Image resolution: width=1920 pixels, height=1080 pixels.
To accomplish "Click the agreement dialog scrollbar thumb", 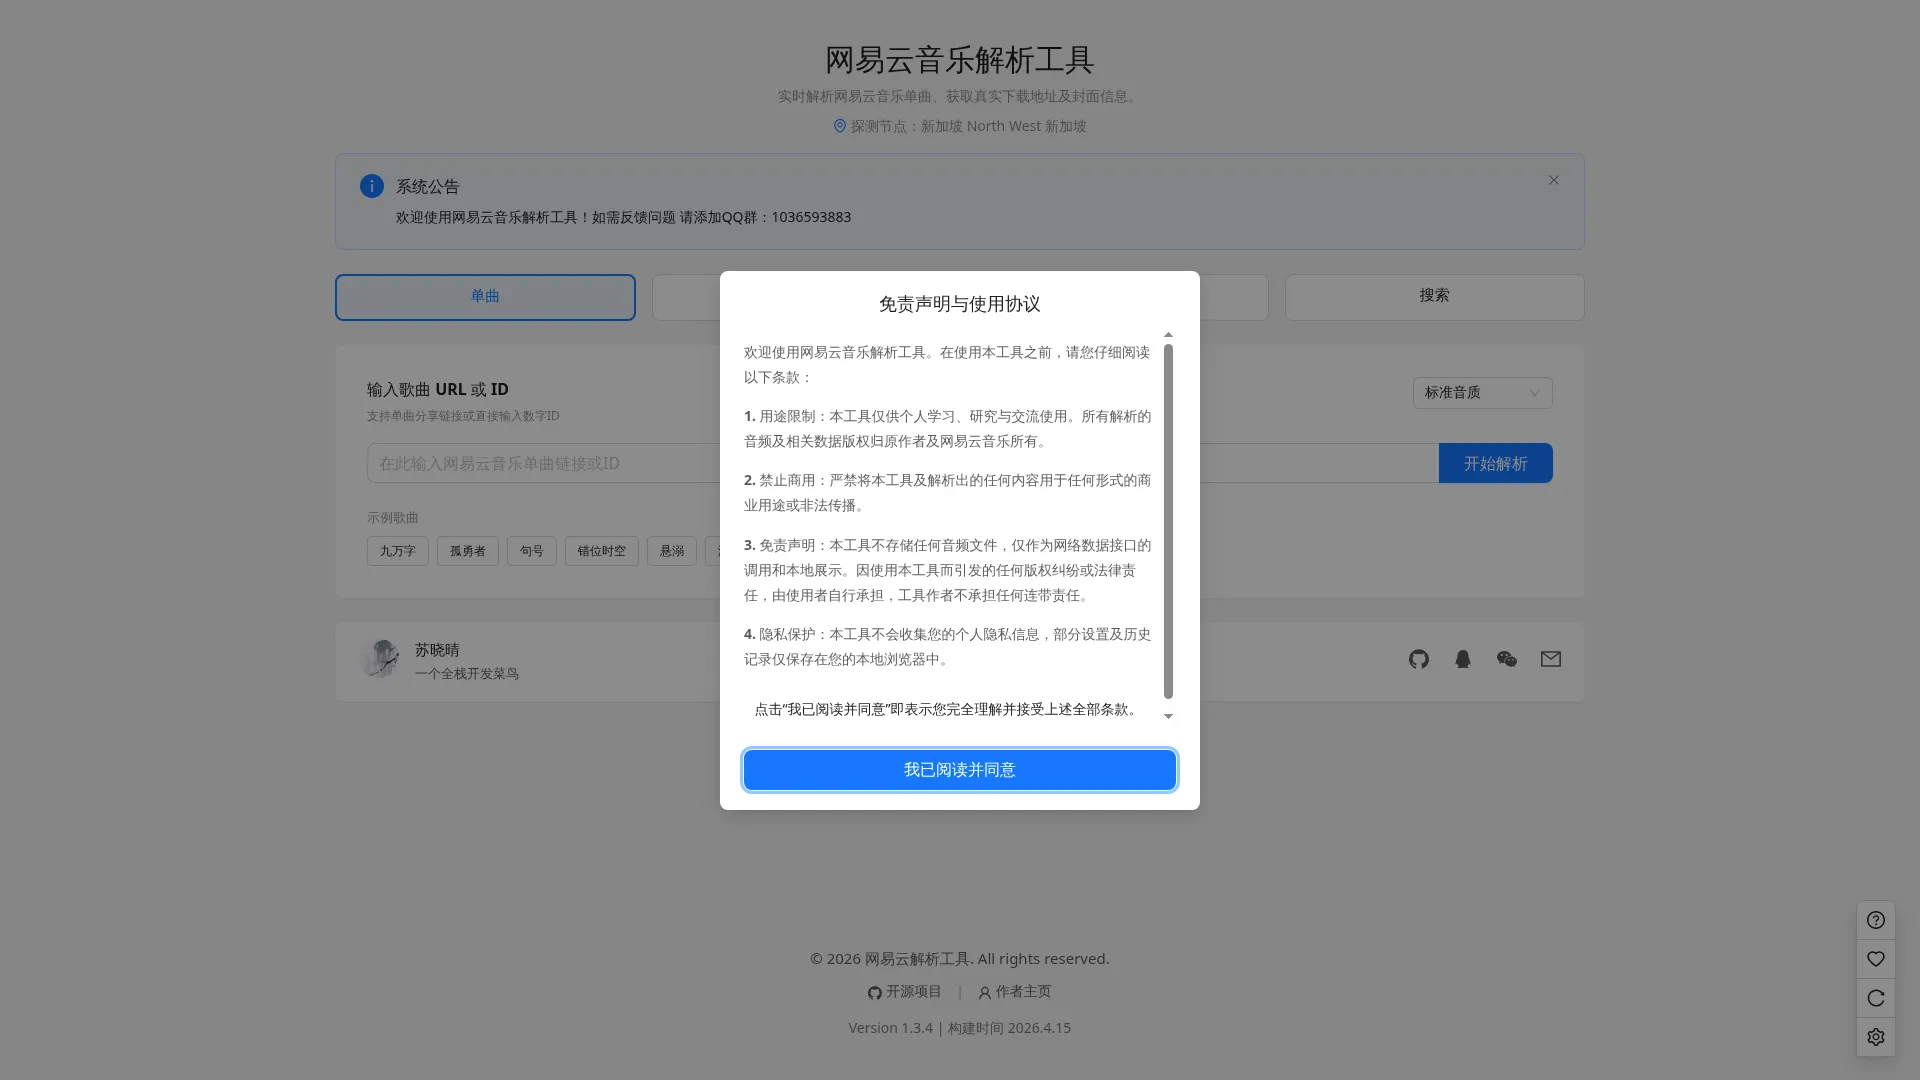I will point(1168,521).
